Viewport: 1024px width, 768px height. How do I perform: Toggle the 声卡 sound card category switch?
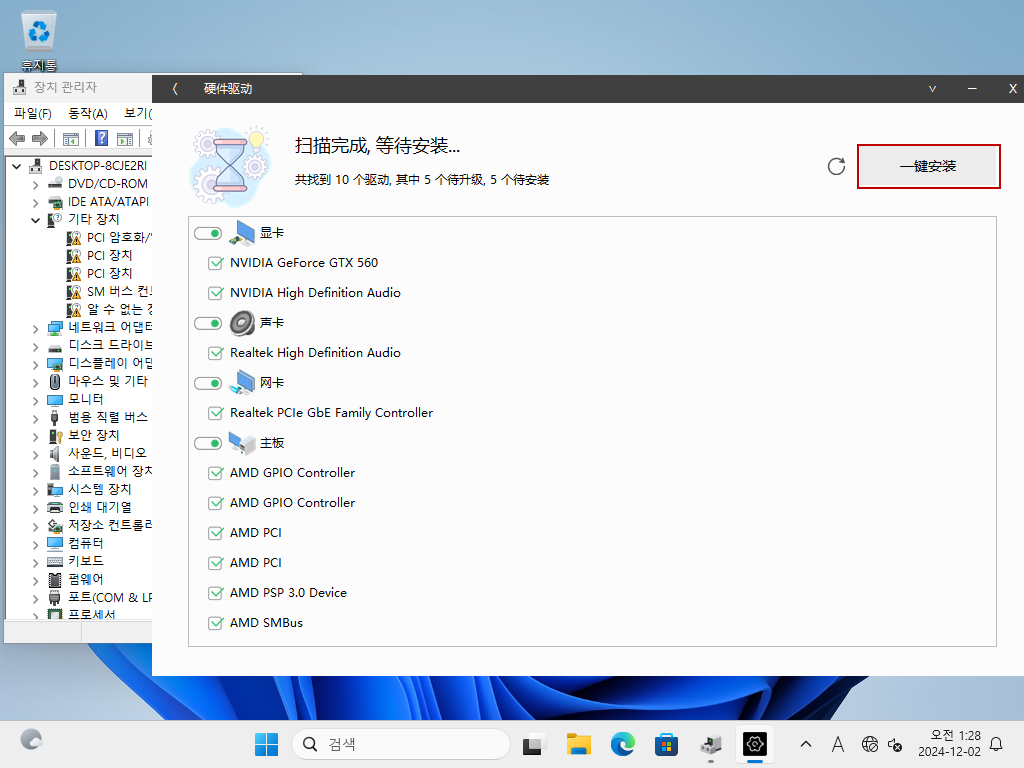(208, 323)
